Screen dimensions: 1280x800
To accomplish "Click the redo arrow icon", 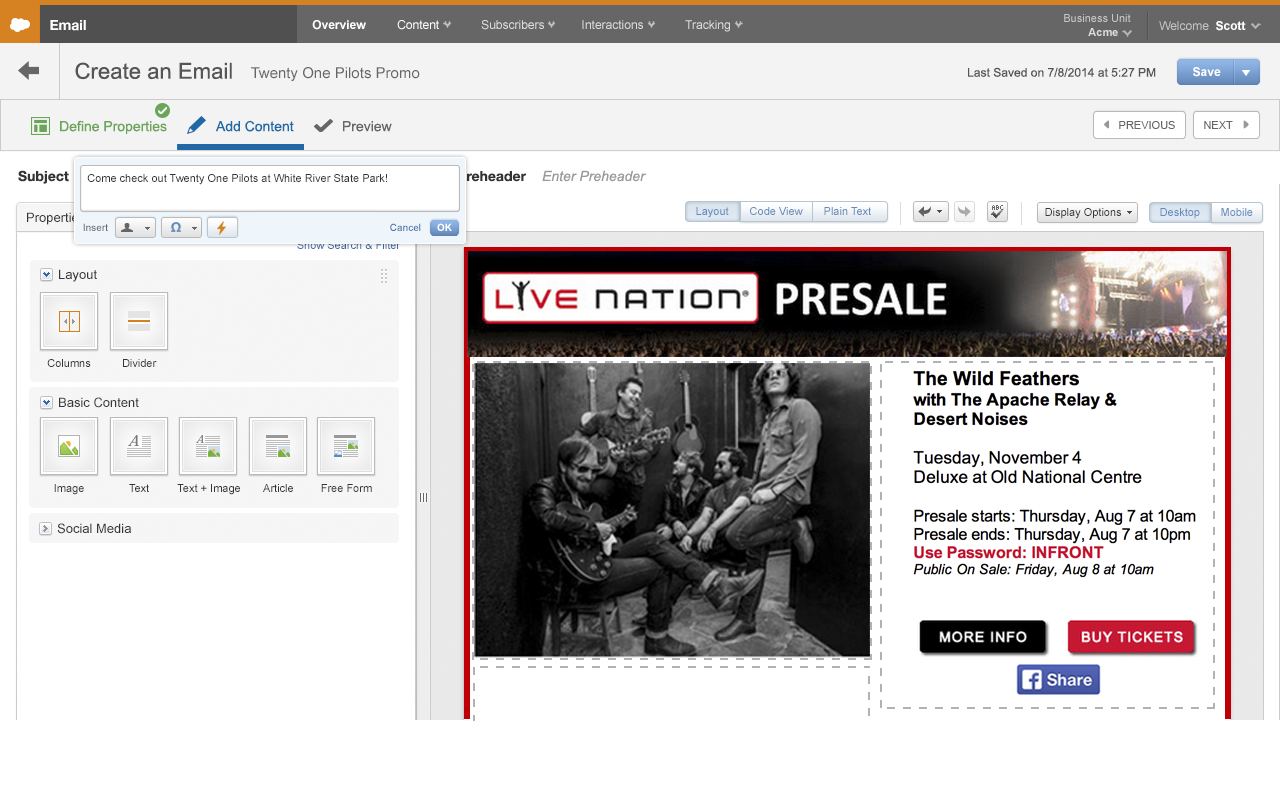I will [964, 212].
